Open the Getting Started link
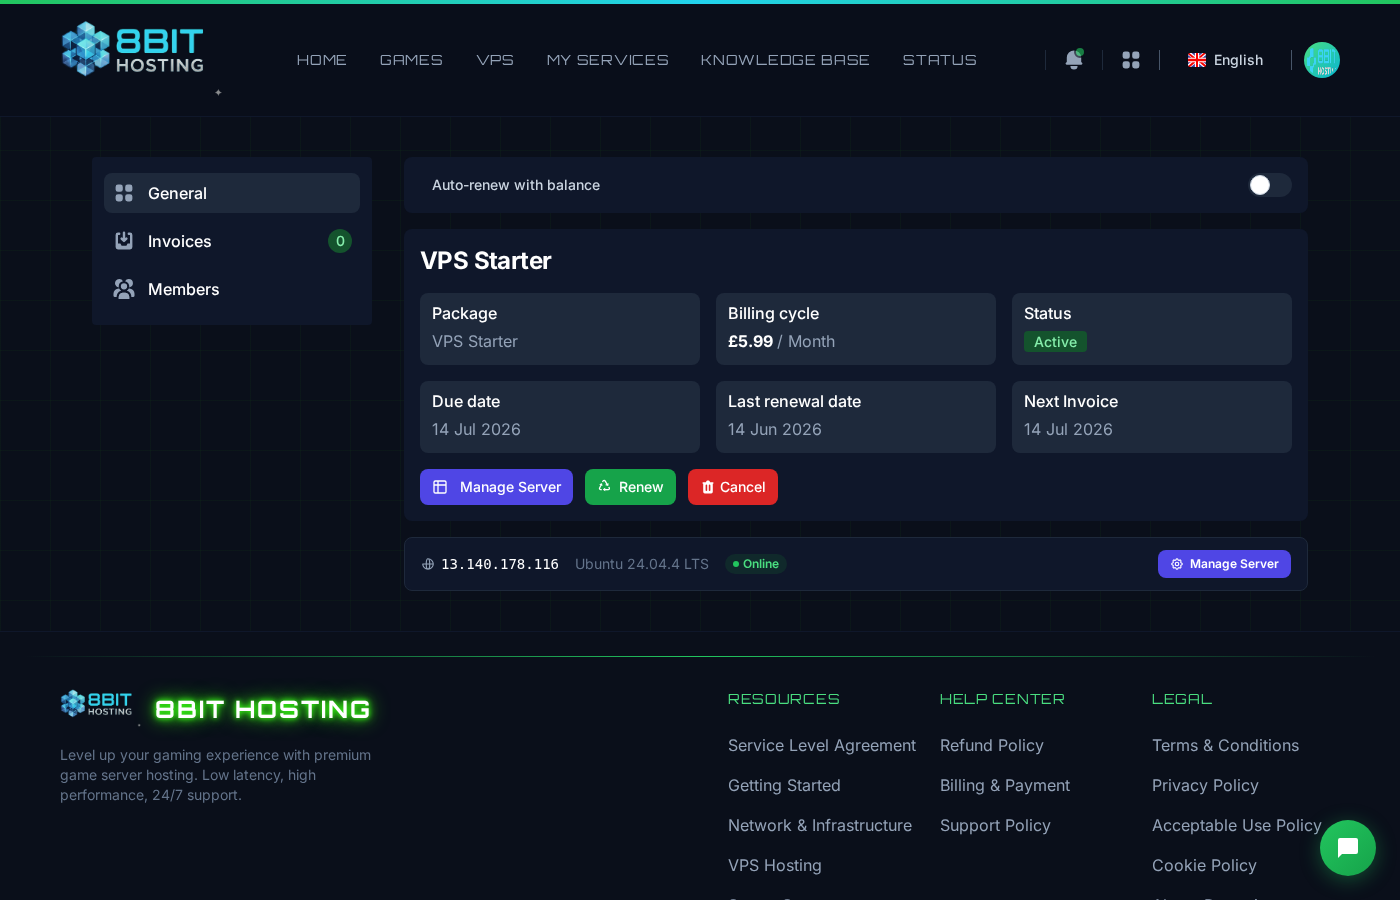 tap(784, 785)
